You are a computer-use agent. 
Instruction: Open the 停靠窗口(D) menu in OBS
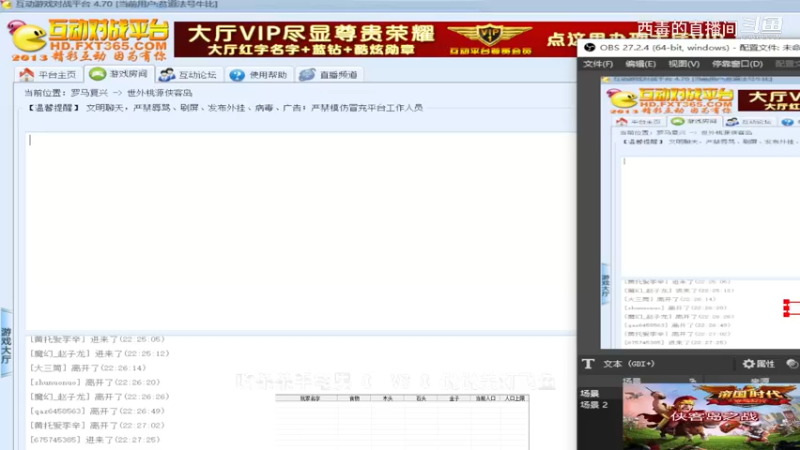click(x=737, y=64)
